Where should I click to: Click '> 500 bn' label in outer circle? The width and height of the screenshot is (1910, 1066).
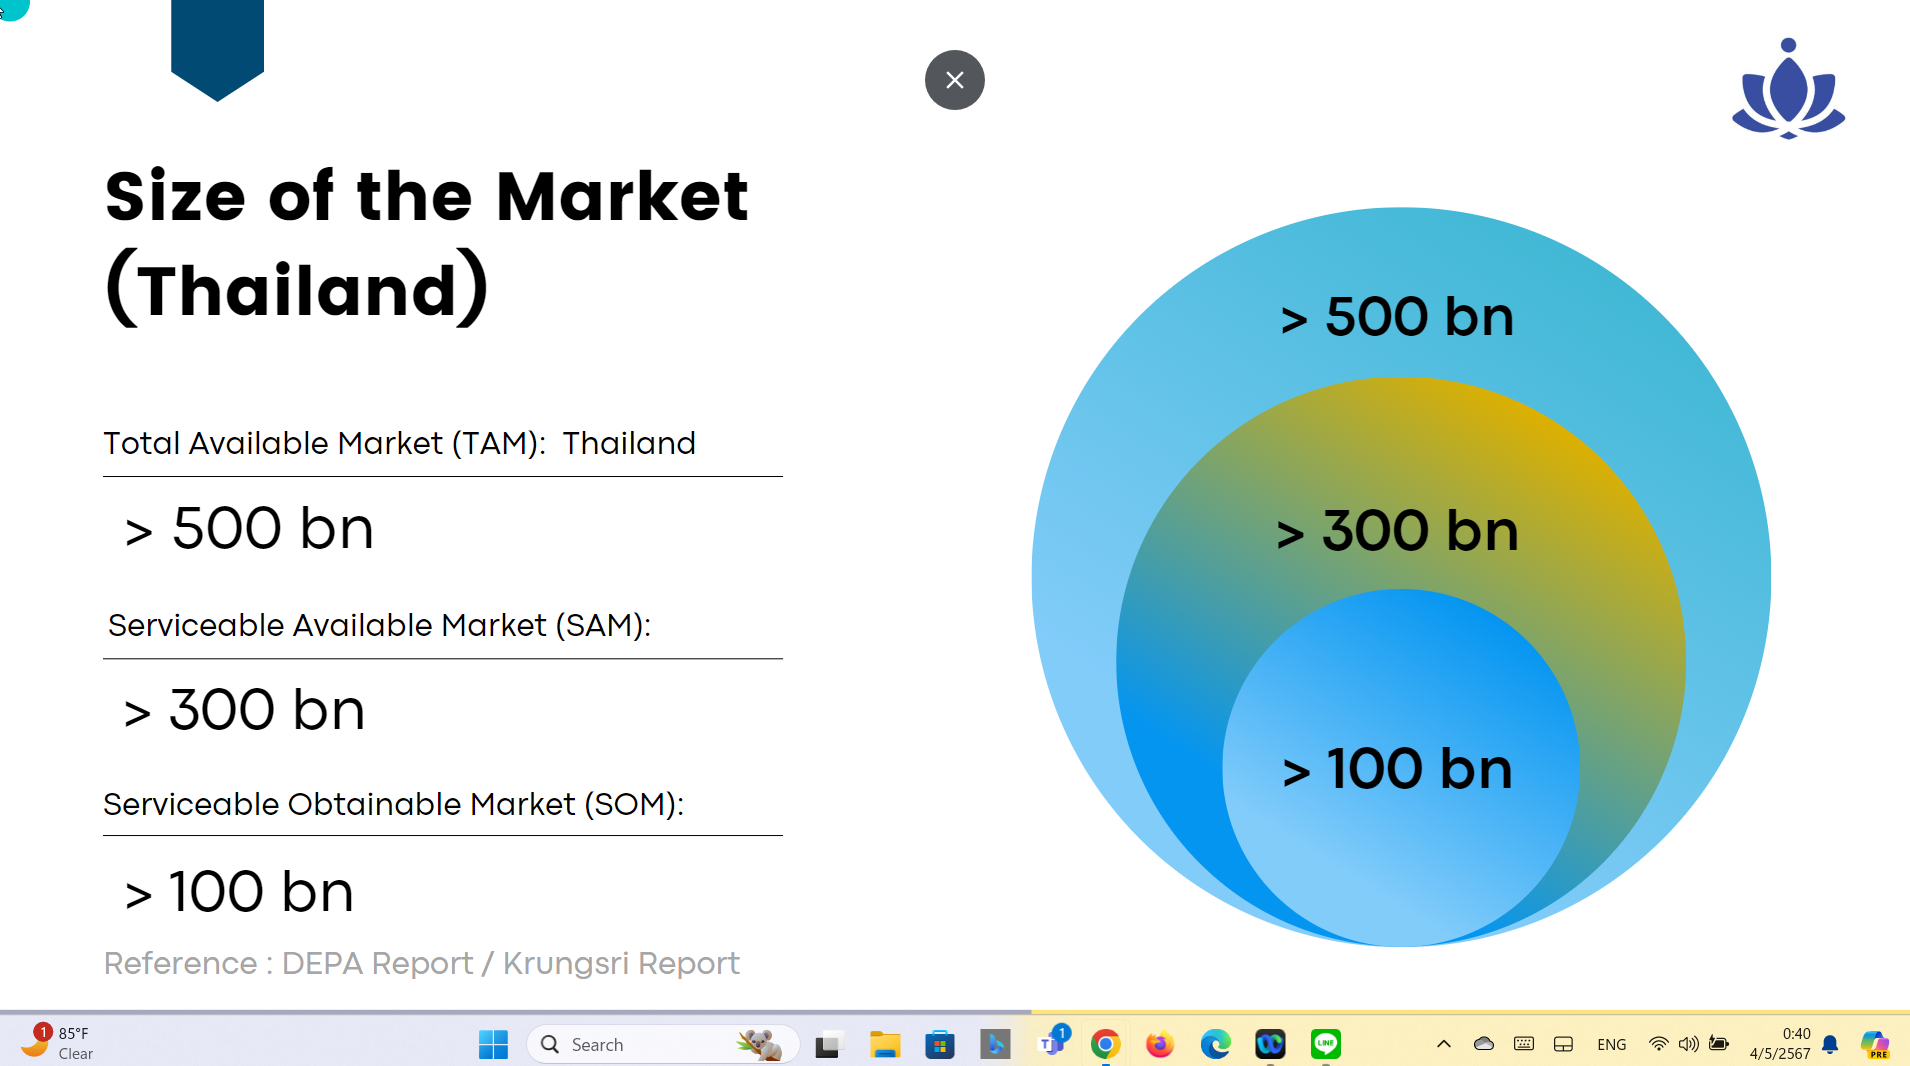[1397, 316]
